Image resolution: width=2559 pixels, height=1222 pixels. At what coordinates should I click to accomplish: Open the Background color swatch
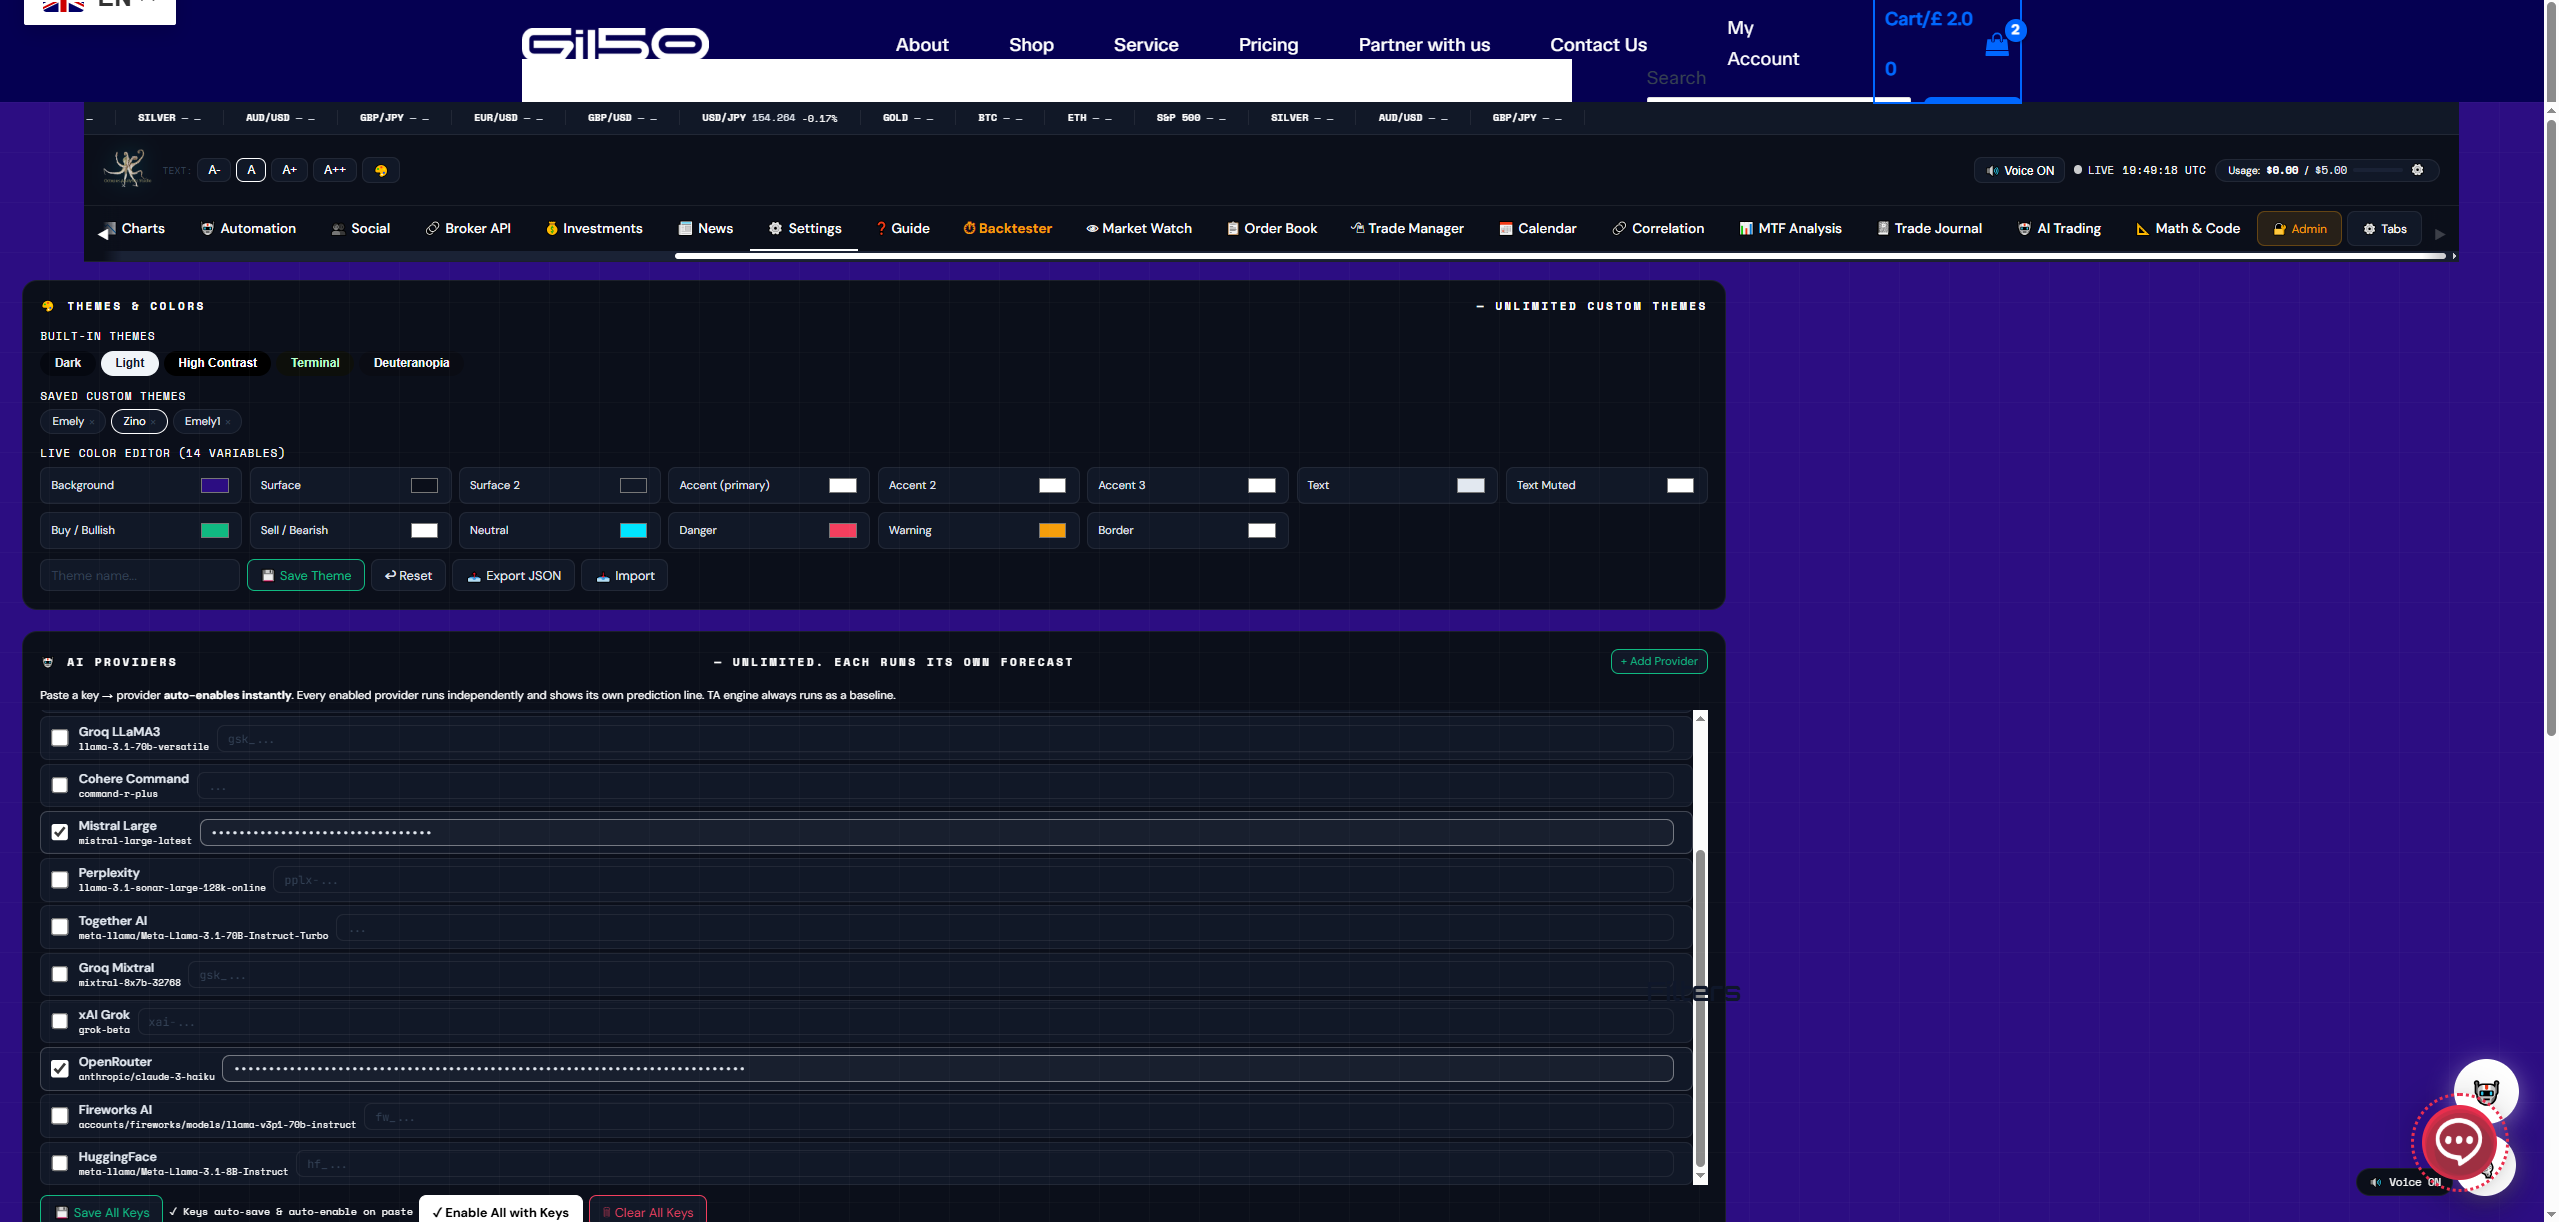[215, 486]
